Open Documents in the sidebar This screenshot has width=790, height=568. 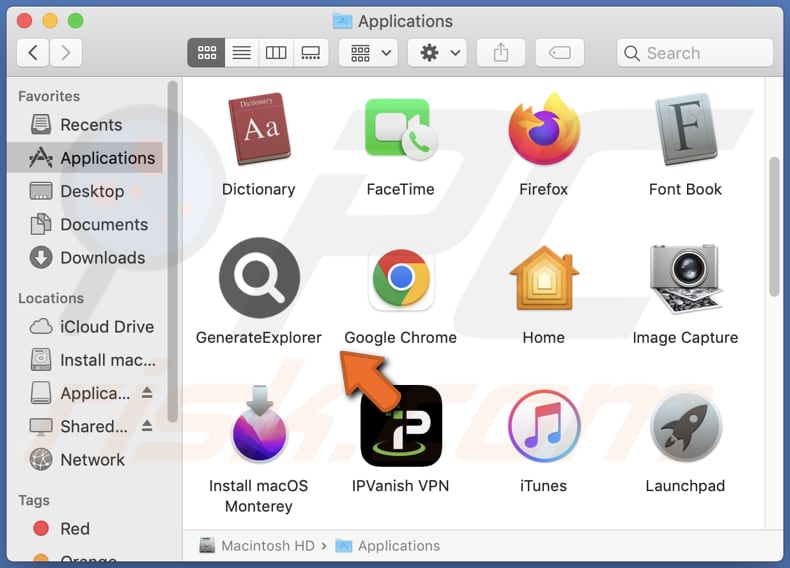tap(85, 224)
